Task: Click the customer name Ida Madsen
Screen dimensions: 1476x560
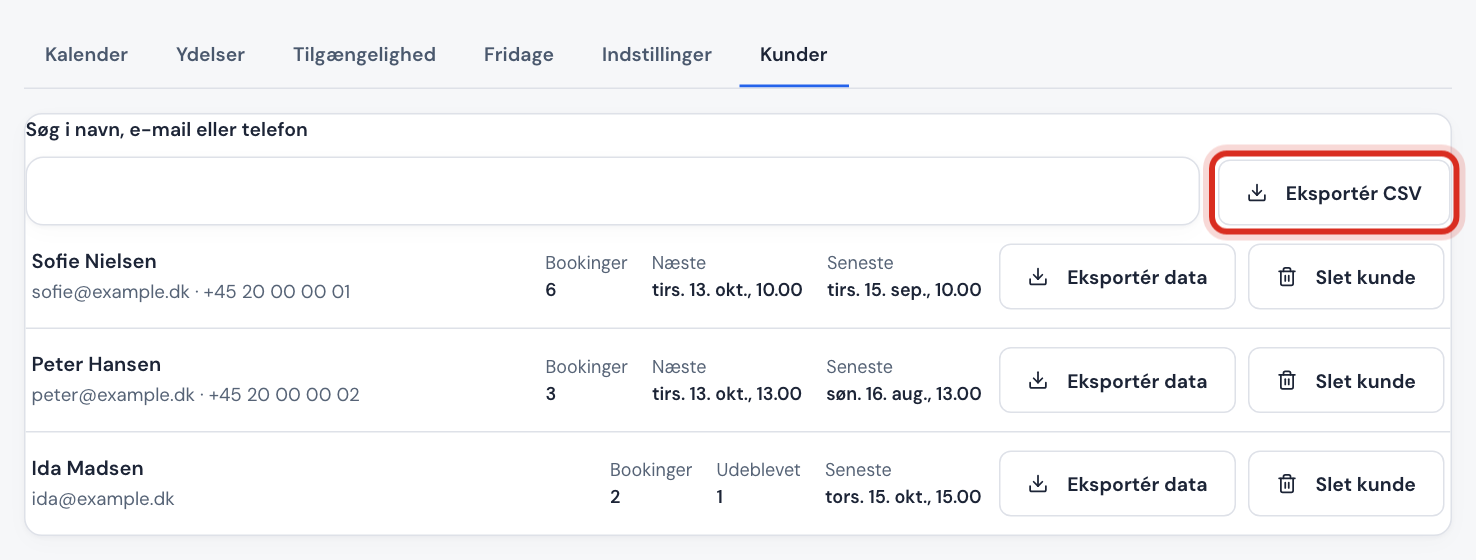Action: (87, 468)
